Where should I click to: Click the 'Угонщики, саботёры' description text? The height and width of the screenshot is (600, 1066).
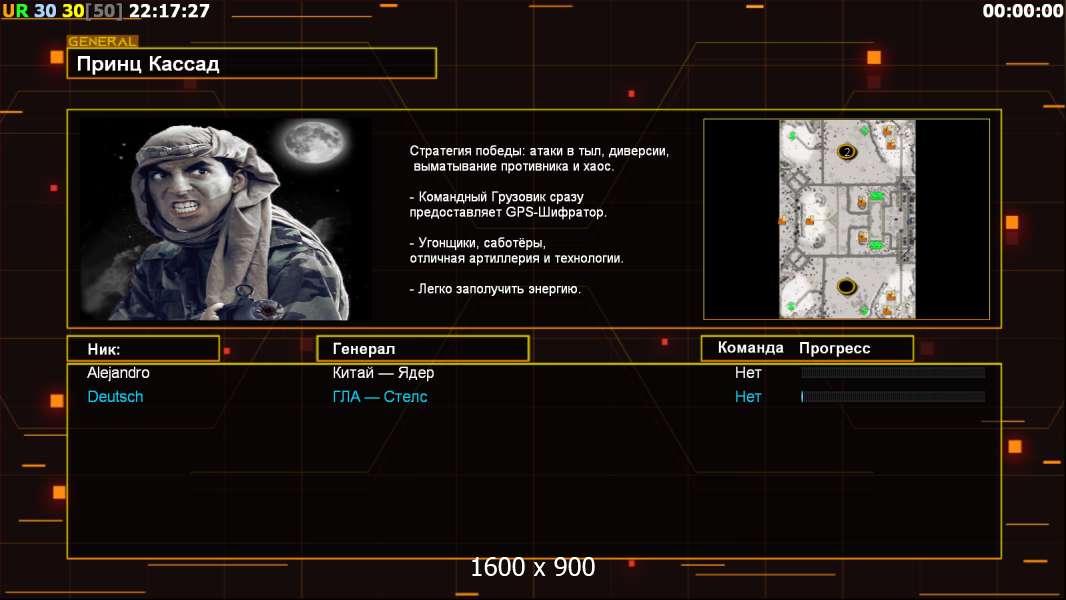pos(516,250)
